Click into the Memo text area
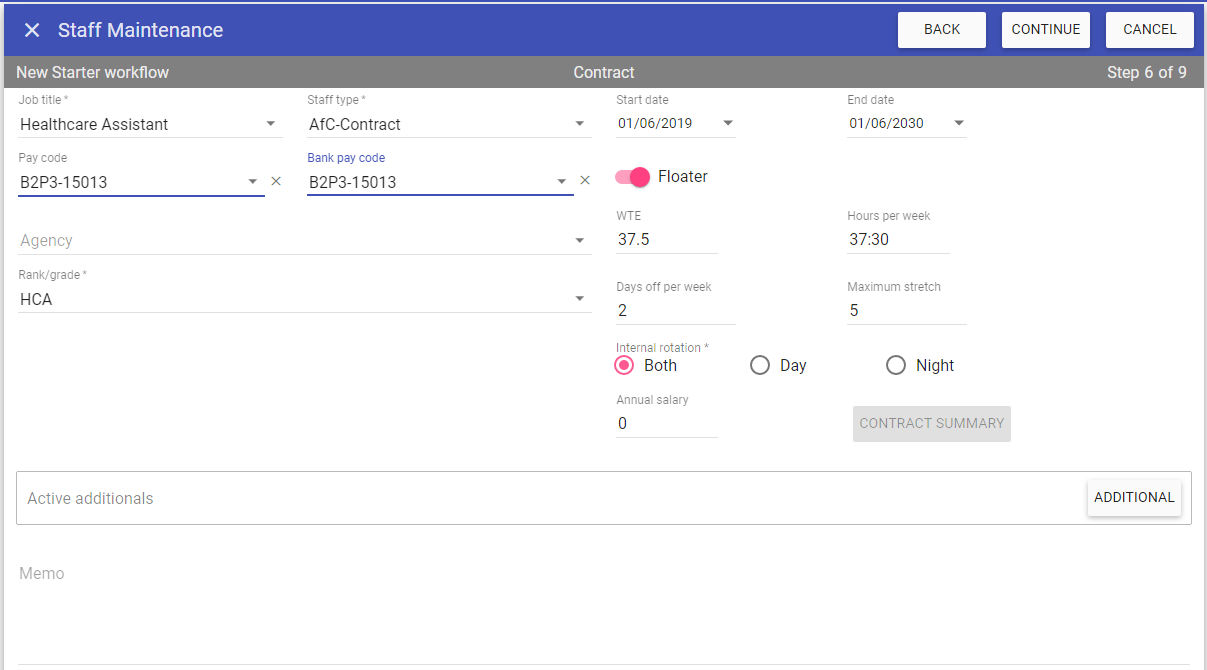Image resolution: width=1207 pixels, height=670 pixels. pos(600,610)
